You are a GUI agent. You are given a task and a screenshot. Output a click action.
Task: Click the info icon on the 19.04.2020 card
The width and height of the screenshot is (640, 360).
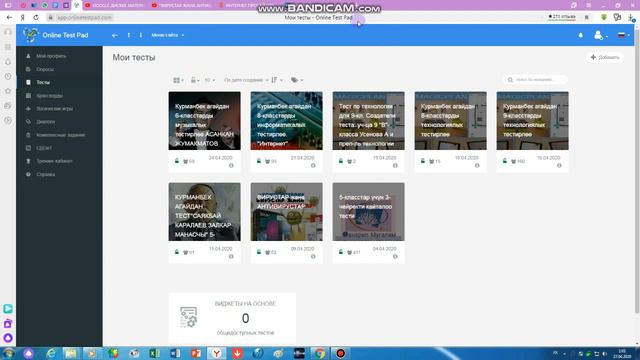point(395,166)
